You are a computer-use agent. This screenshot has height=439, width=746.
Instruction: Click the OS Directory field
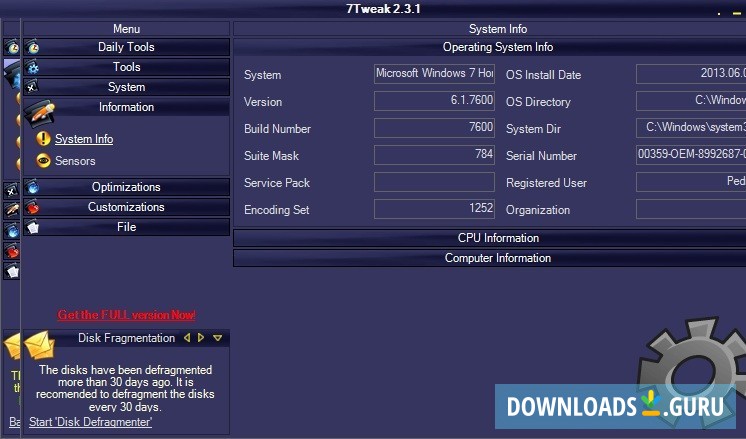pyautogui.click(x=691, y=101)
